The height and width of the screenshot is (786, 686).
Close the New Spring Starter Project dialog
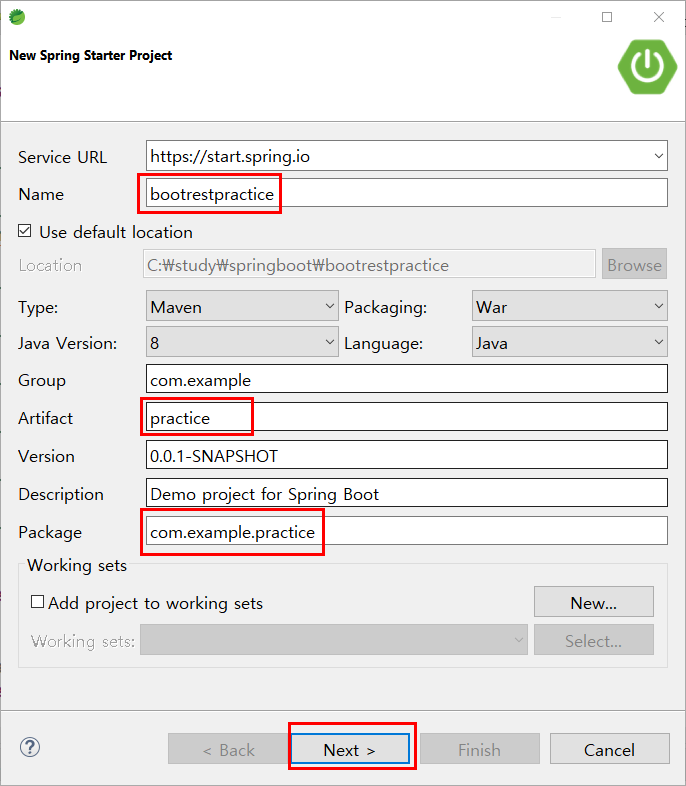659,17
